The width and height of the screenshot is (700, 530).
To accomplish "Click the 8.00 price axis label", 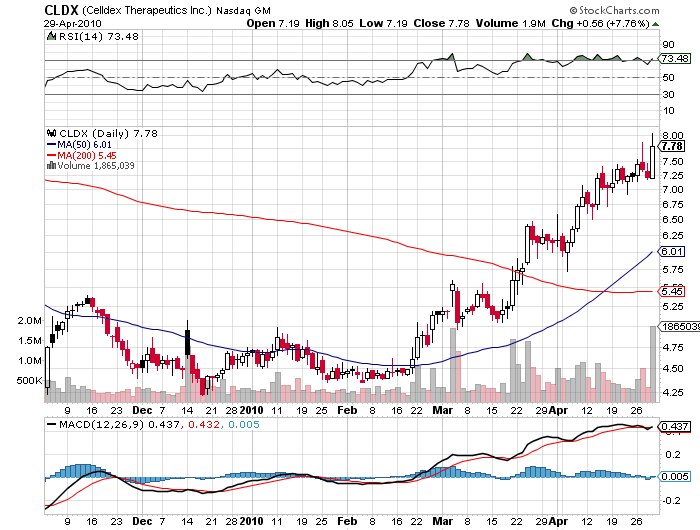I will coord(673,135).
